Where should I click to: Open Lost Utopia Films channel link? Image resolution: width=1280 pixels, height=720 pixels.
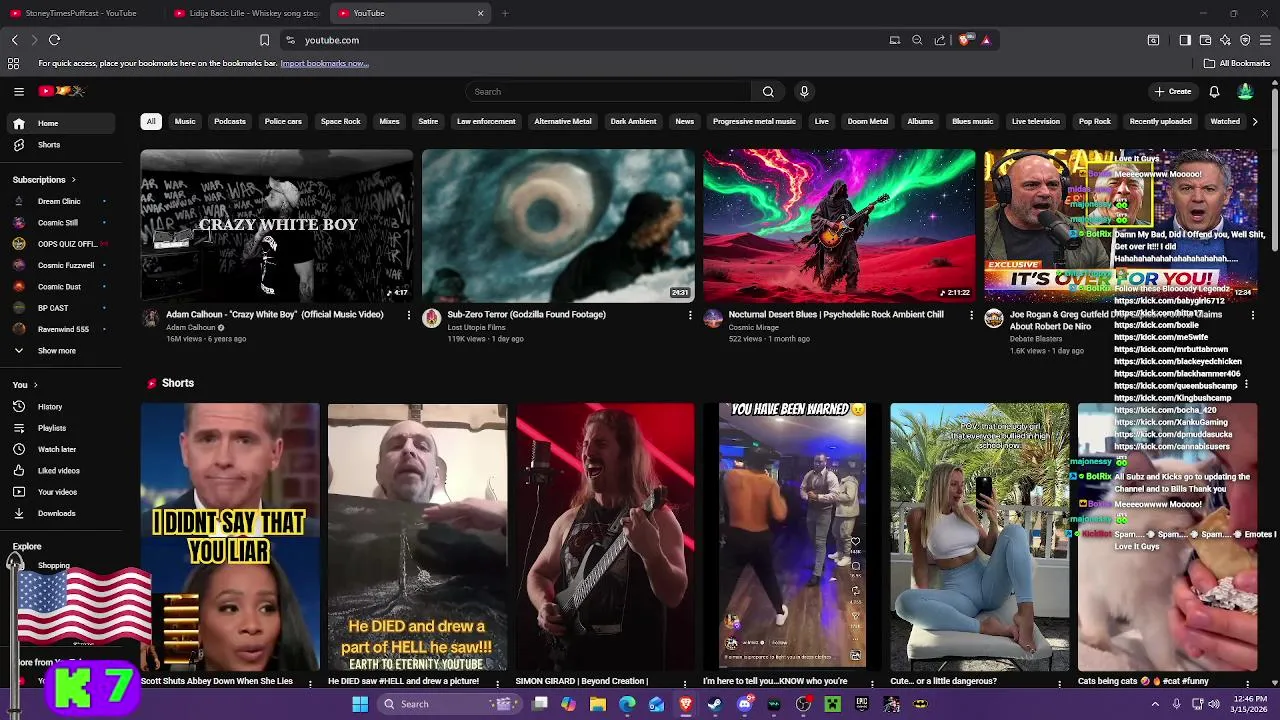coord(476,327)
